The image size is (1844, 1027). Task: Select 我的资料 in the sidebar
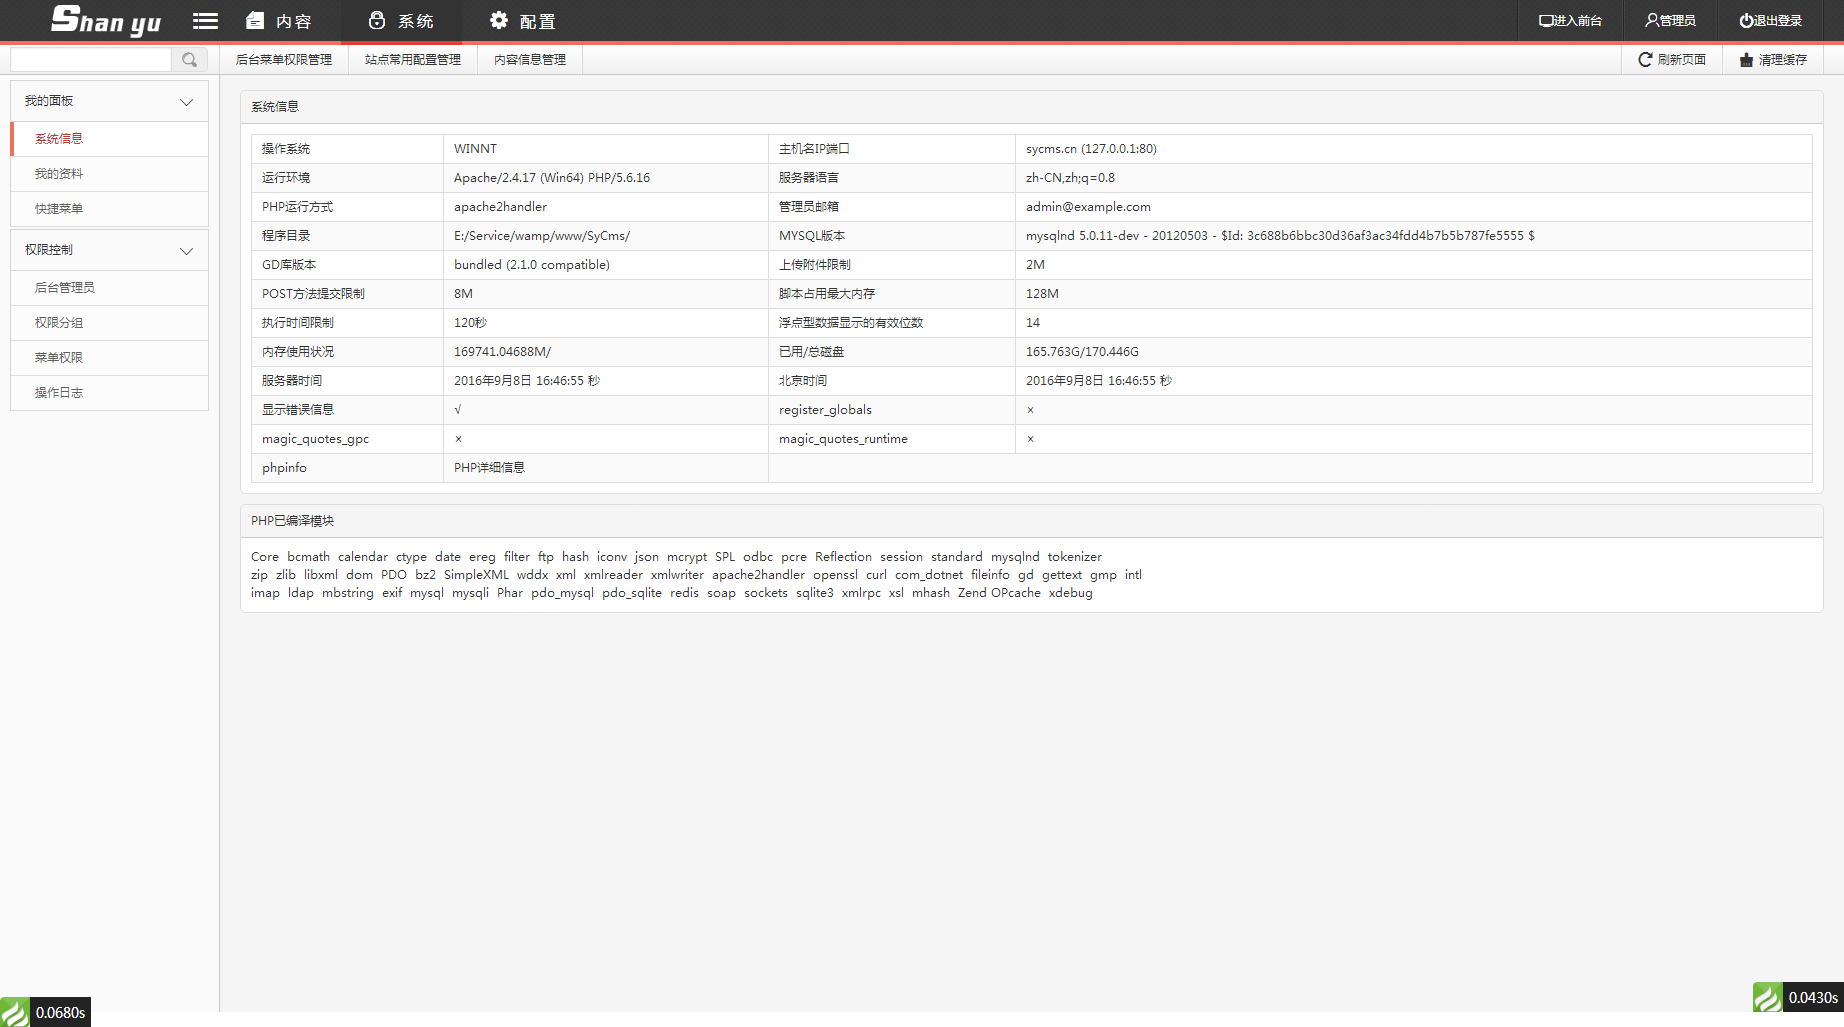[110, 174]
